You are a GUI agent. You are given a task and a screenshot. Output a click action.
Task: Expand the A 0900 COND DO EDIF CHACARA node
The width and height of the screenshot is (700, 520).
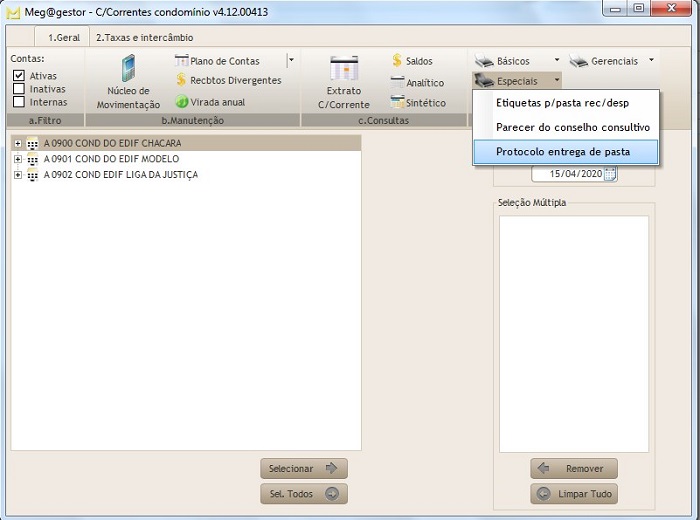click(18, 143)
